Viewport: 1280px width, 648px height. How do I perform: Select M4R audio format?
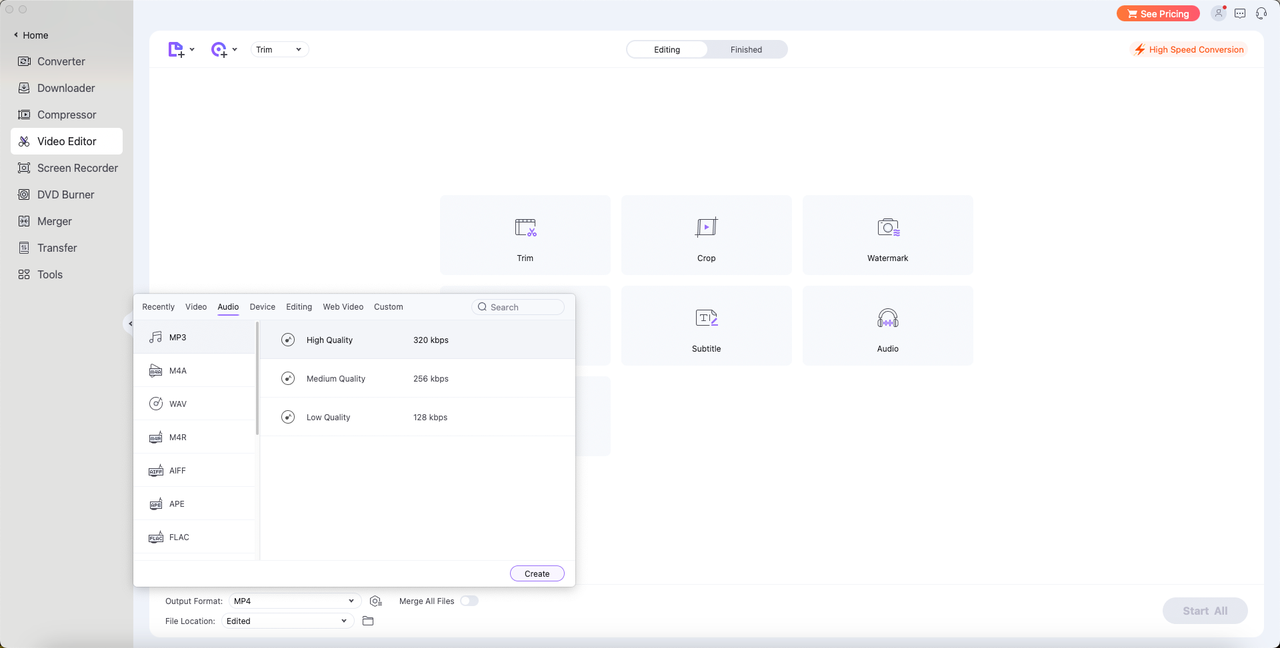pyautogui.click(x=195, y=437)
